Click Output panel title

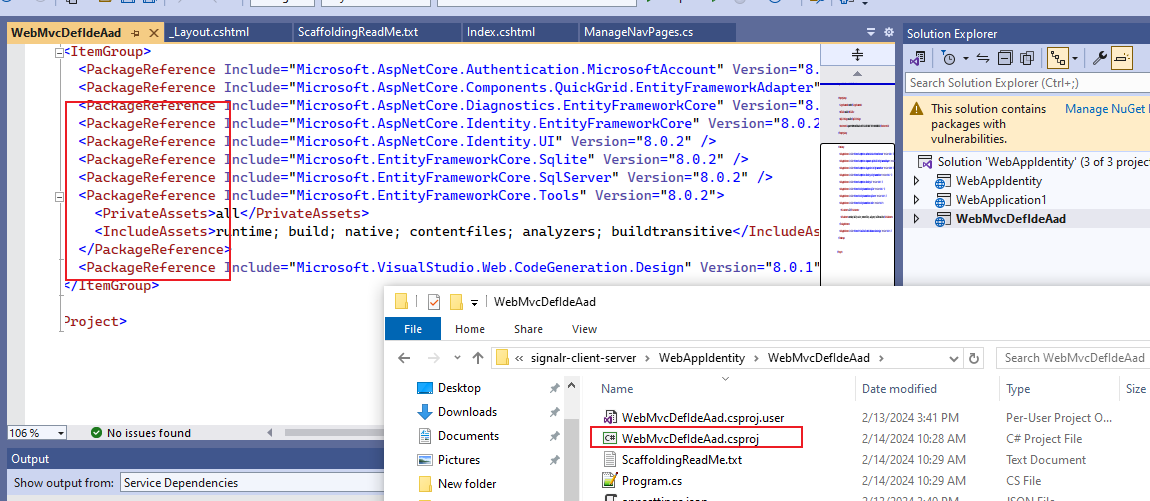click(x=32, y=458)
